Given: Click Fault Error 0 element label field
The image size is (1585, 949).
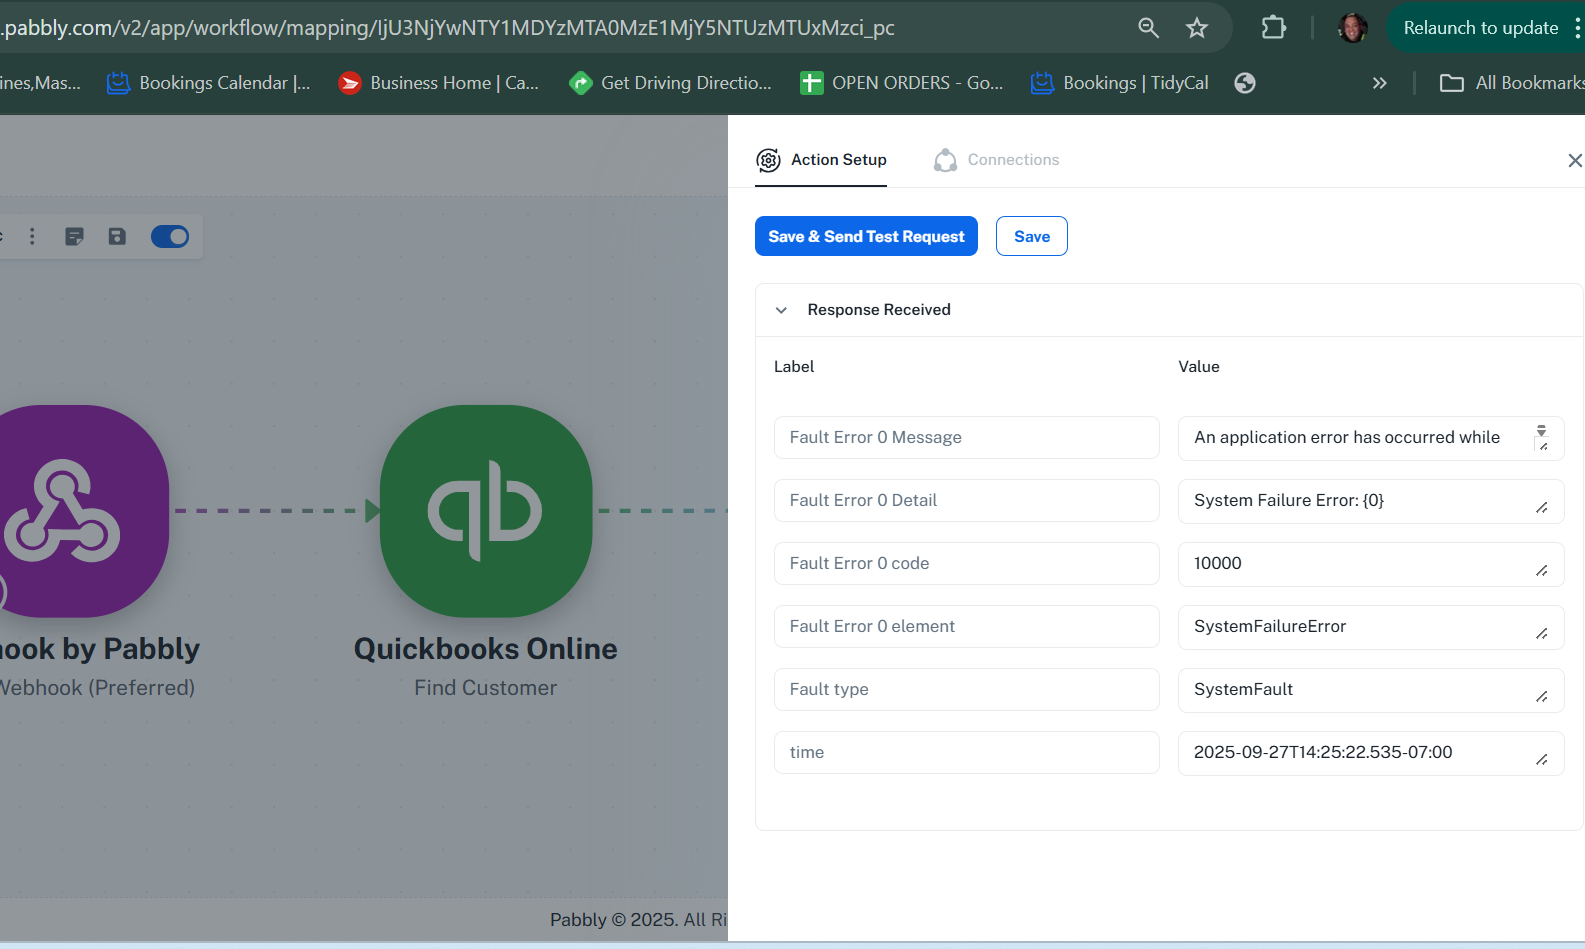Looking at the screenshot, I should point(966,626).
